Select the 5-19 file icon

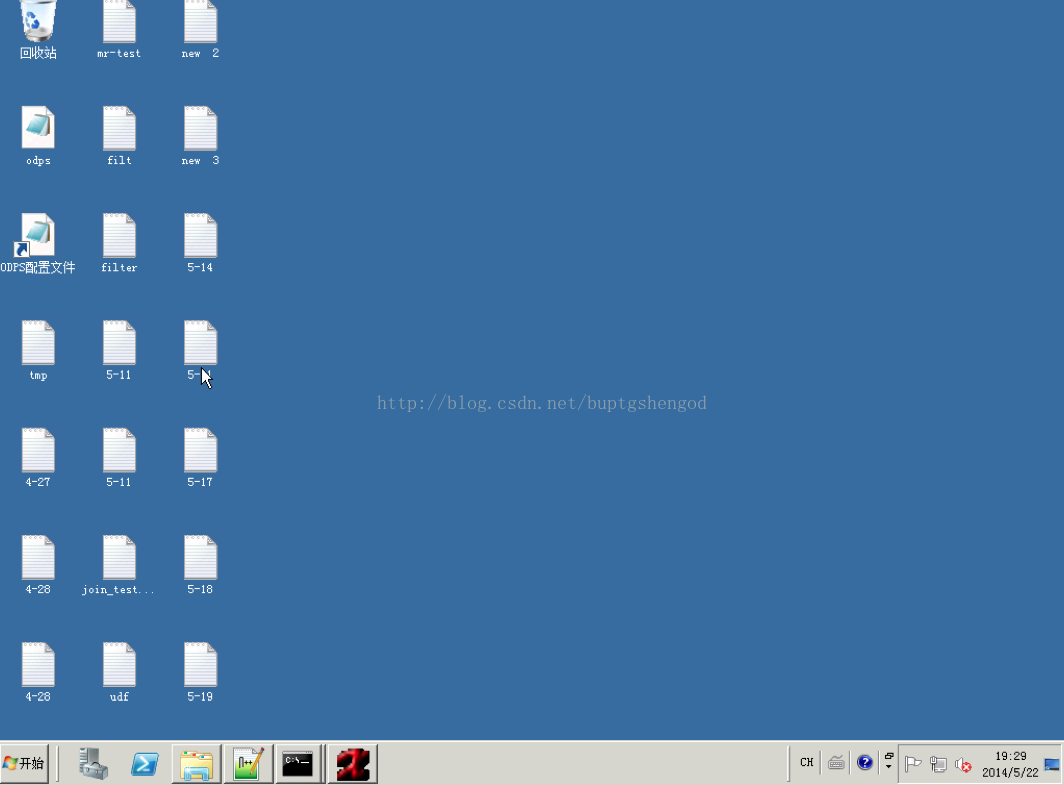[x=200, y=672]
